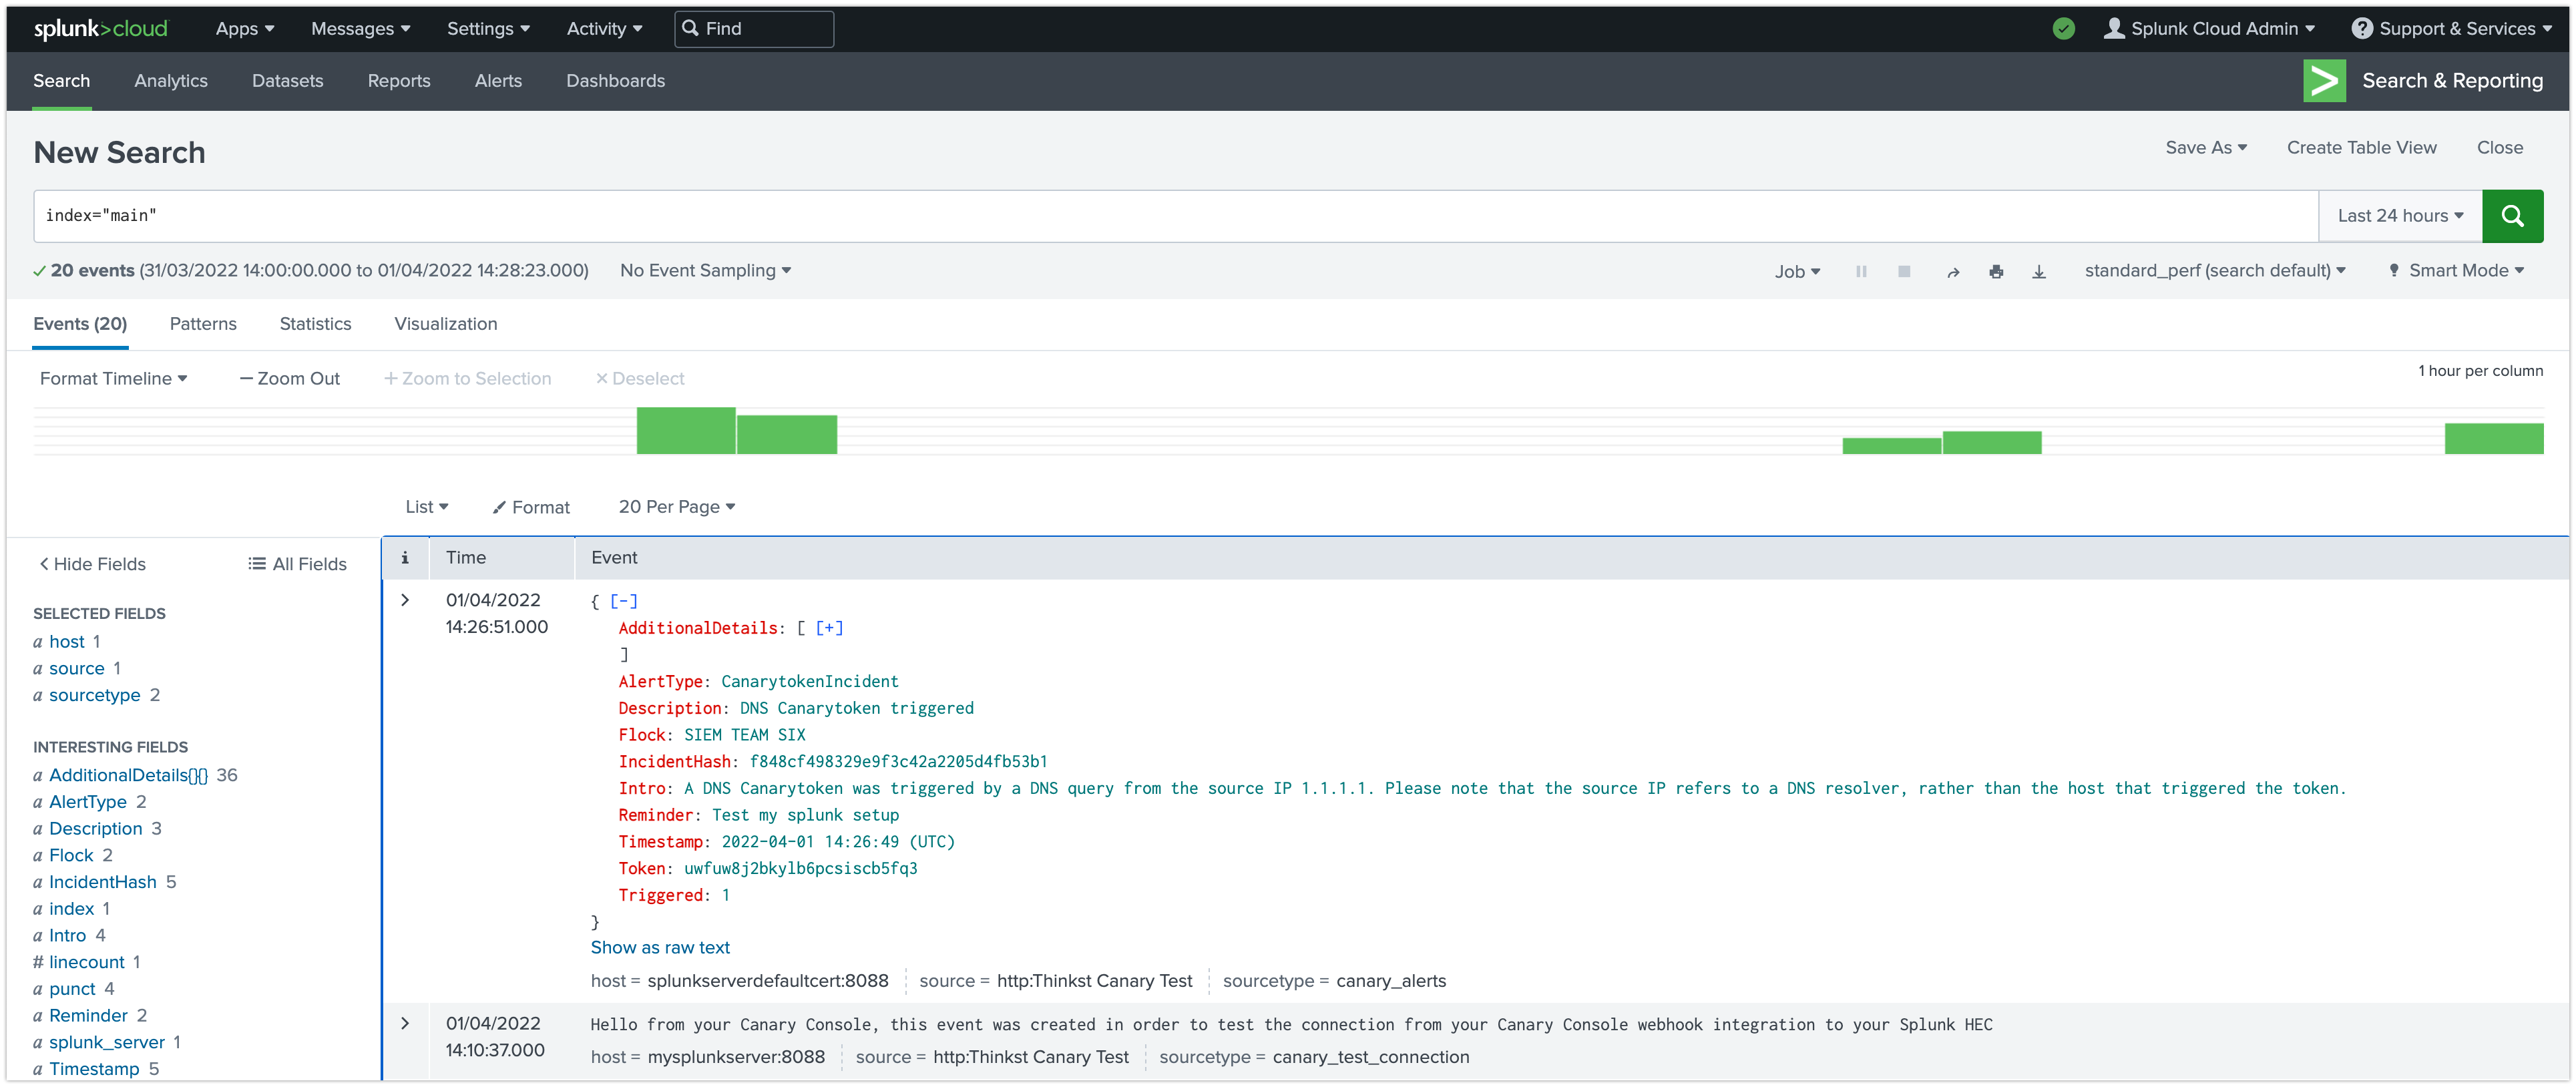
Task: Expand AdditionalDetails array with [+] toggle
Action: pyautogui.click(x=829, y=628)
